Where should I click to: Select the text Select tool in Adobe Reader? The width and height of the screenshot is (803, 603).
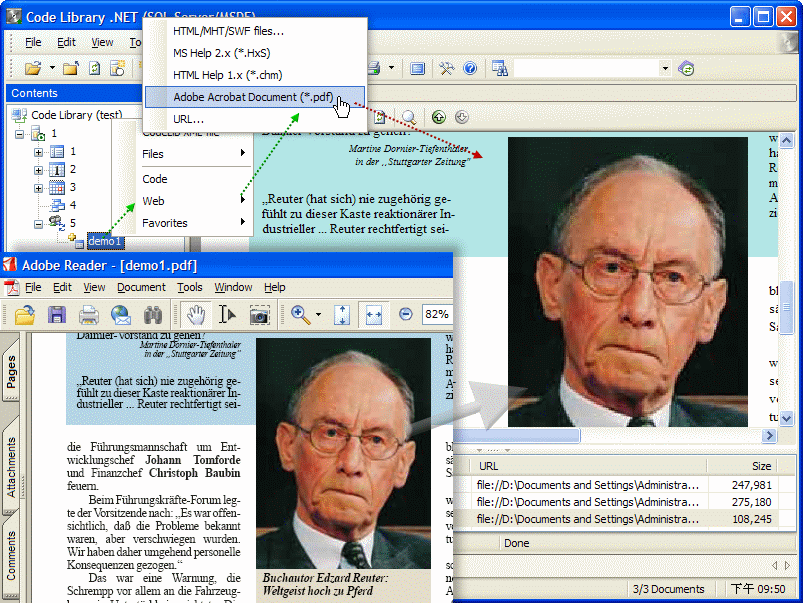pyautogui.click(x=227, y=315)
